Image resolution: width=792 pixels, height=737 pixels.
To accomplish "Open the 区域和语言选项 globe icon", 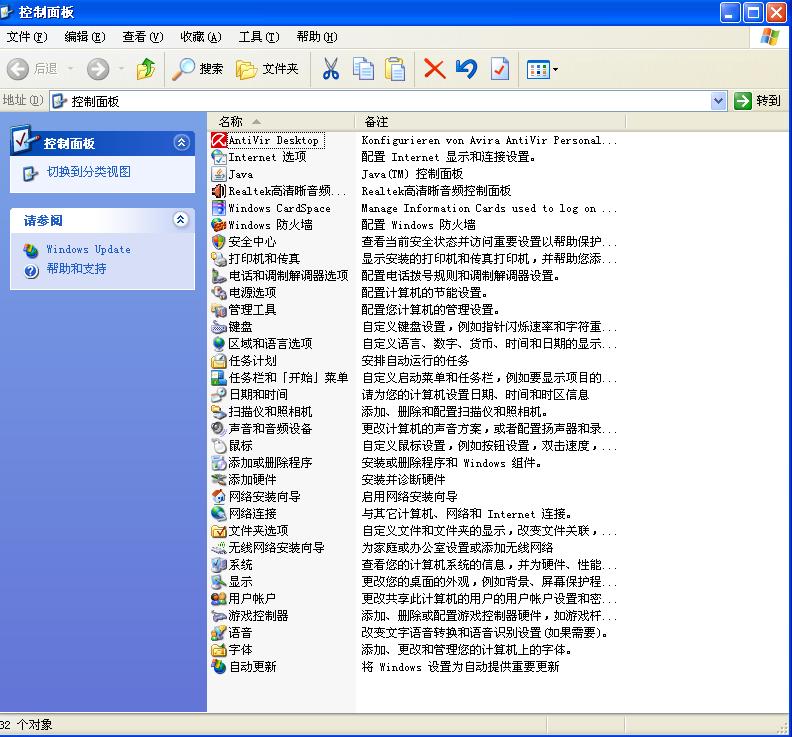I will (219, 344).
